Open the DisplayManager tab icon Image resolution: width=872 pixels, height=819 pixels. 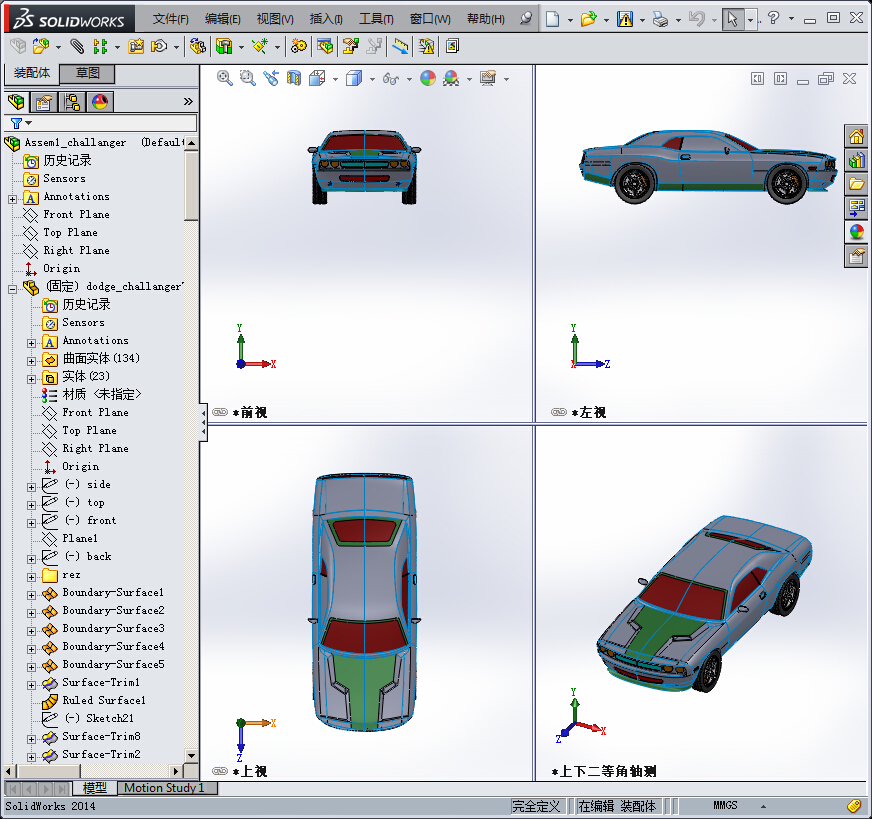tap(100, 102)
